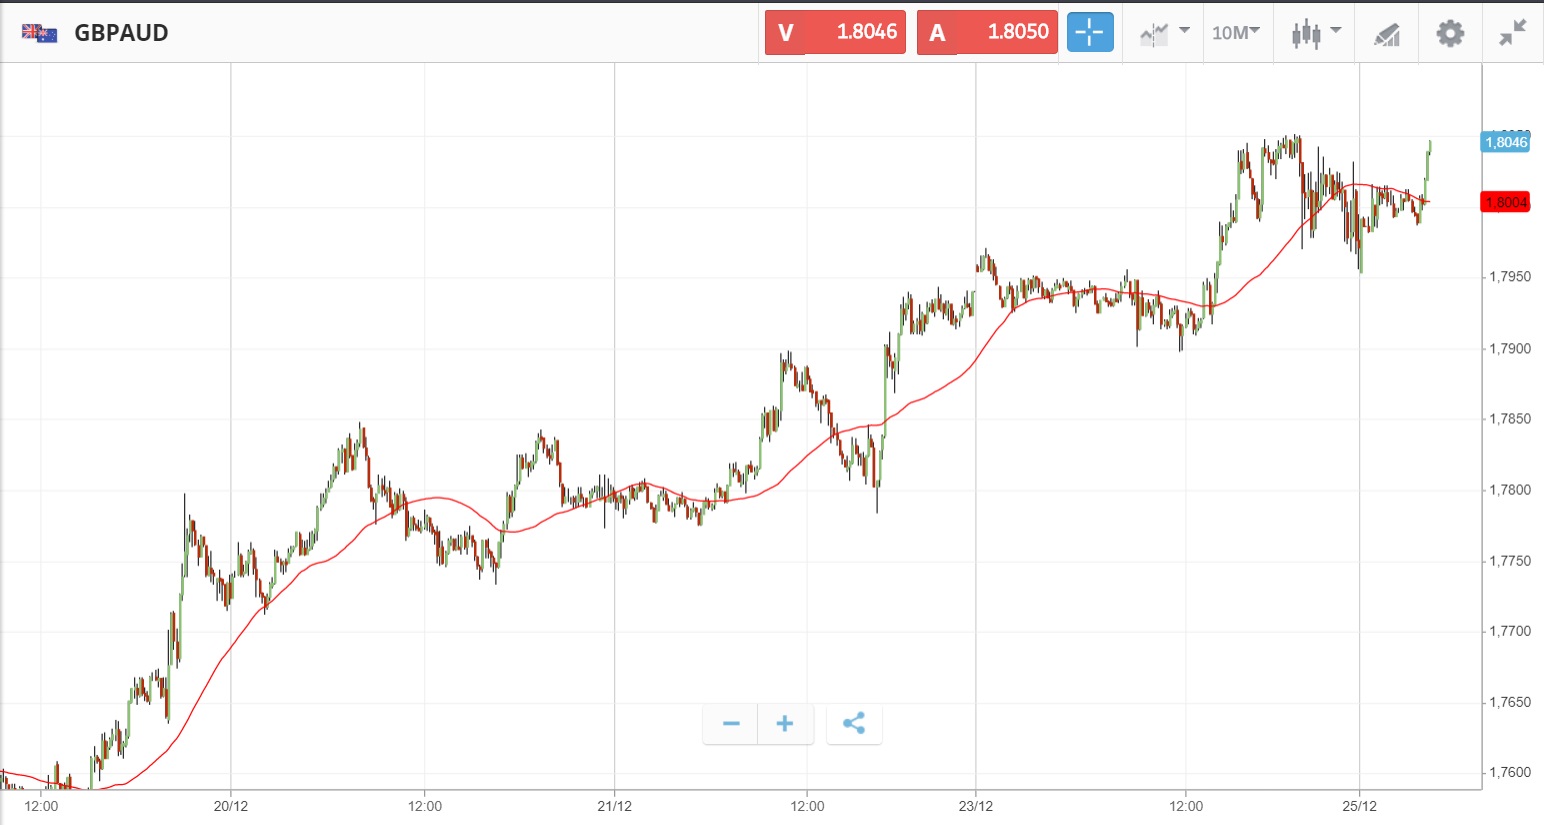
Task: Toggle the blue crosshair cursor button
Action: (x=1090, y=33)
